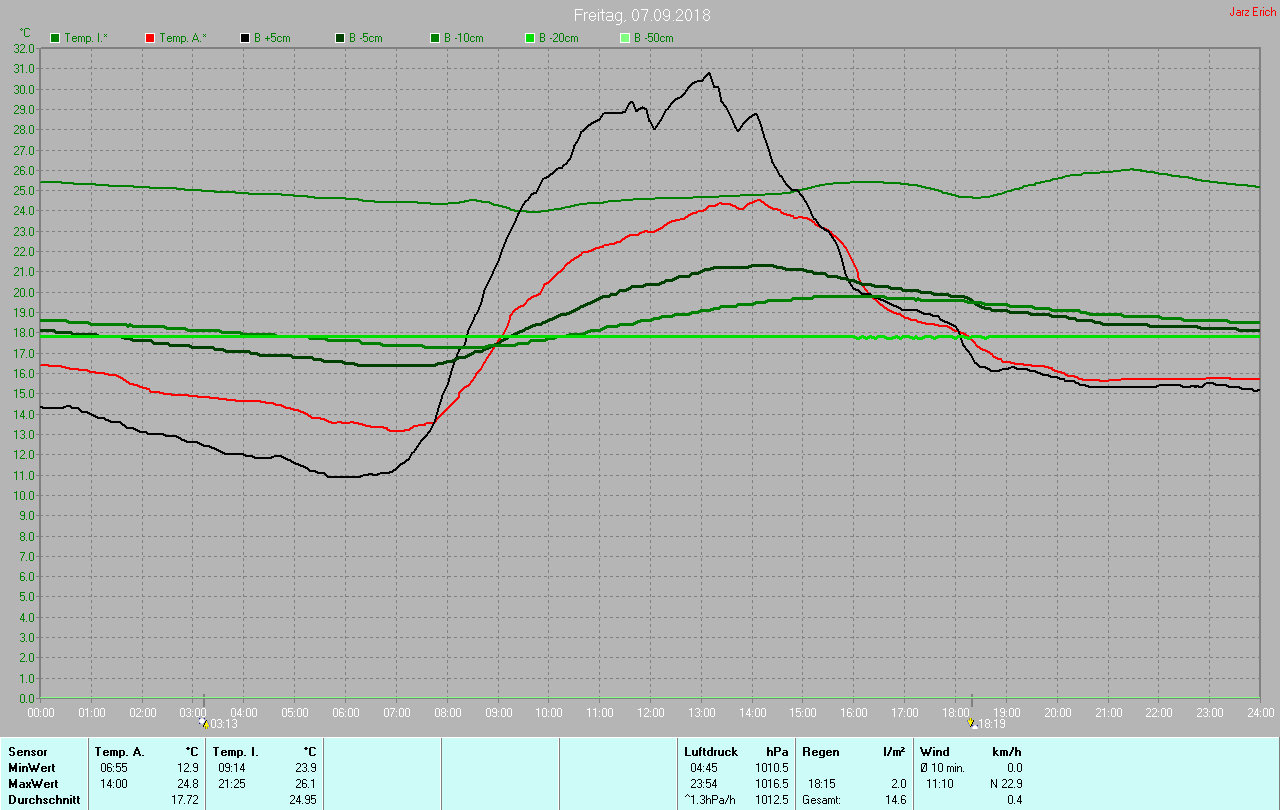Viewport: 1280px width, 810px height.
Task: Click the red Temp. A.* legend swatch
Action: [150, 38]
